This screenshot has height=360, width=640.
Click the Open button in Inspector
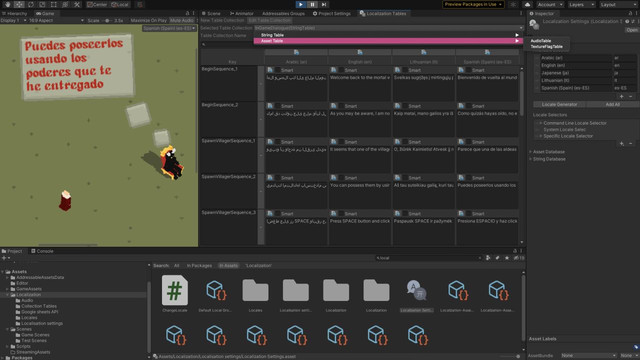coord(632,30)
